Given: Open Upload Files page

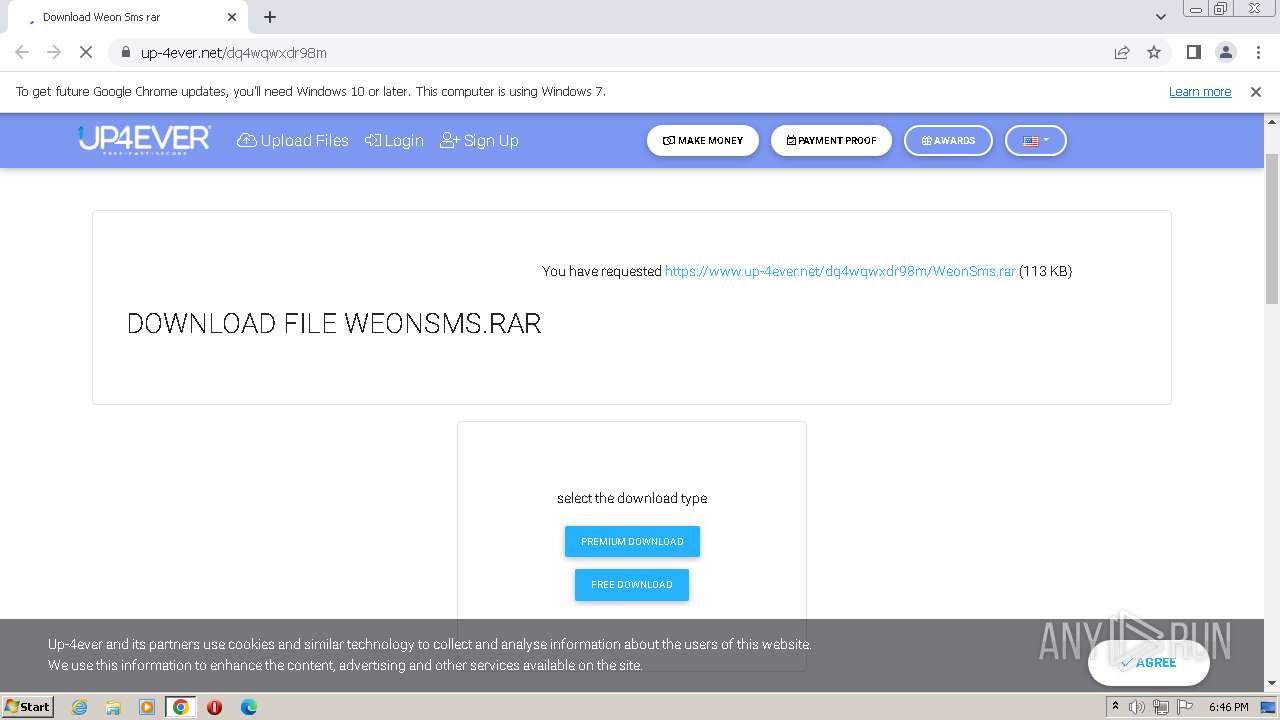Looking at the screenshot, I should click(293, 140).
